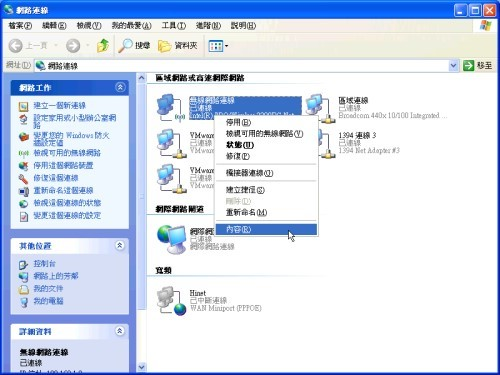Open the Edit (編輯) menu
500x375 pixels.
click(54, 26)
